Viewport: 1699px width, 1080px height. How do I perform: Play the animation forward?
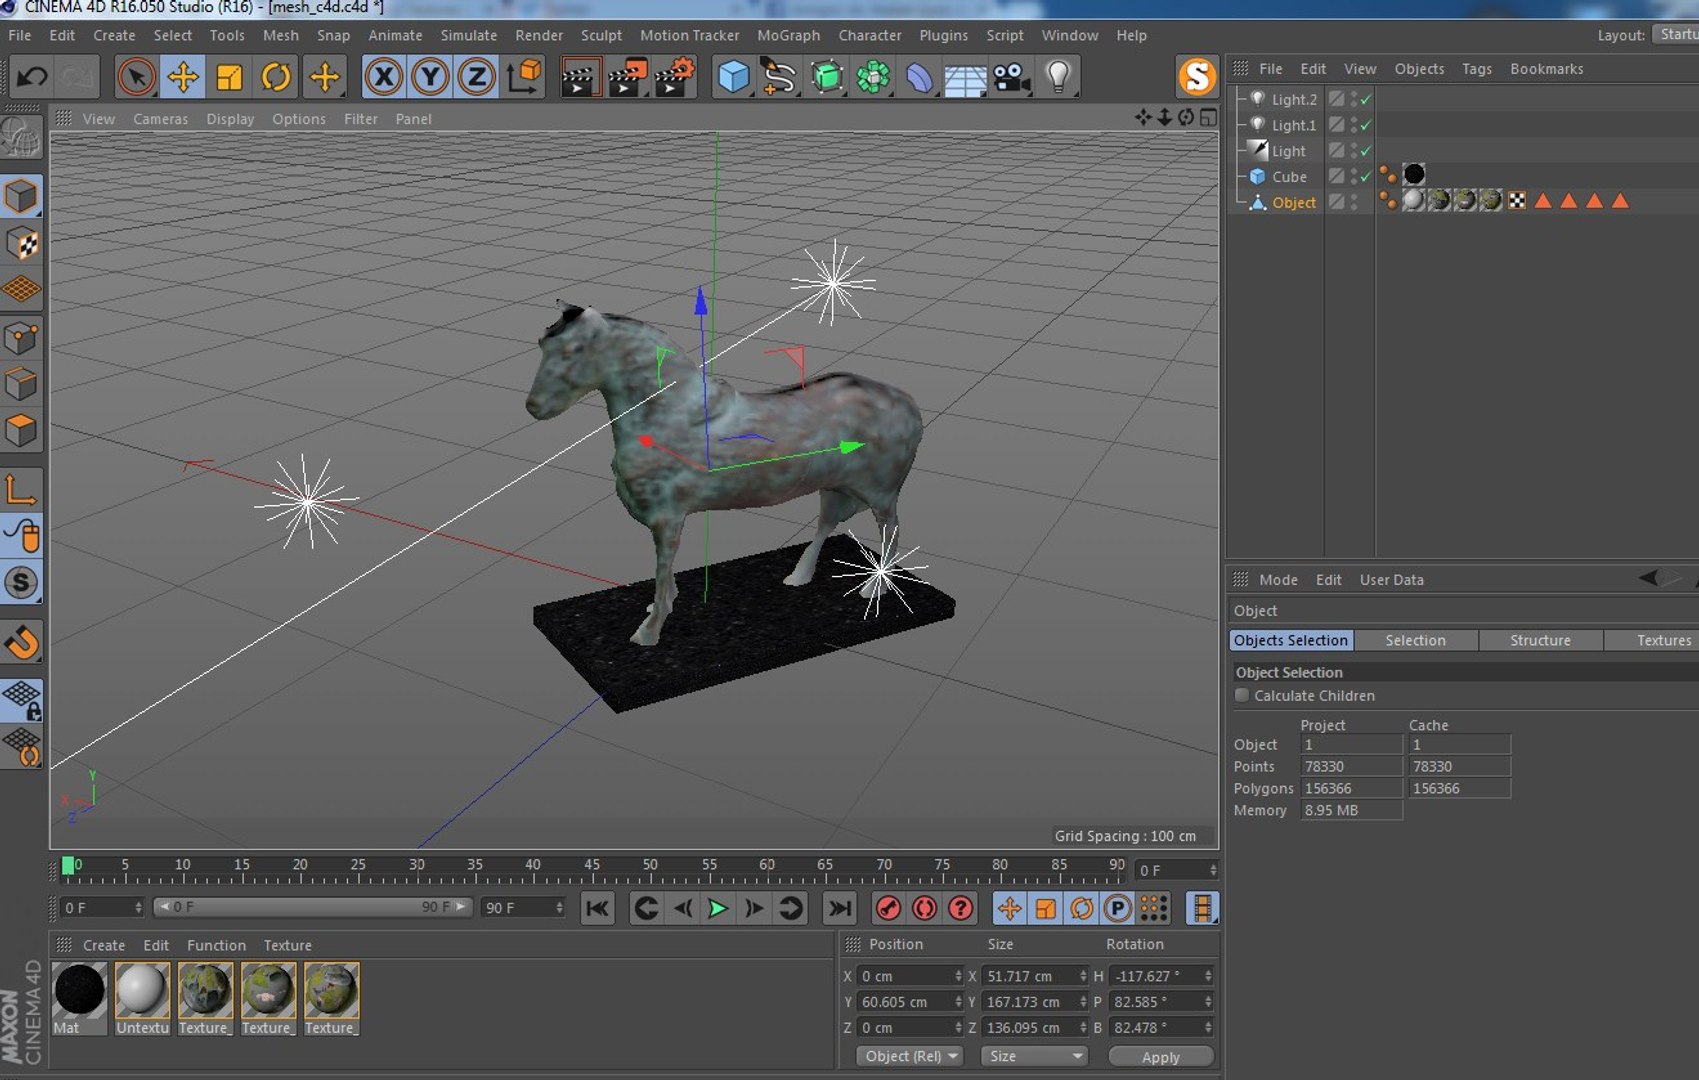(718, 908)
